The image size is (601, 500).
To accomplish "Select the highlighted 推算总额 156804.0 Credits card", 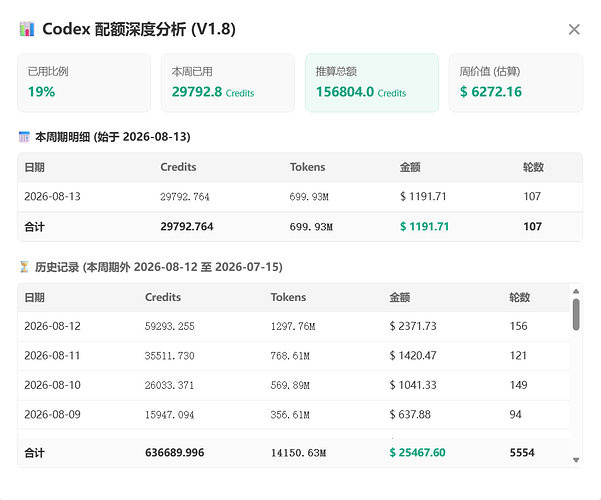I will [372, 83].
